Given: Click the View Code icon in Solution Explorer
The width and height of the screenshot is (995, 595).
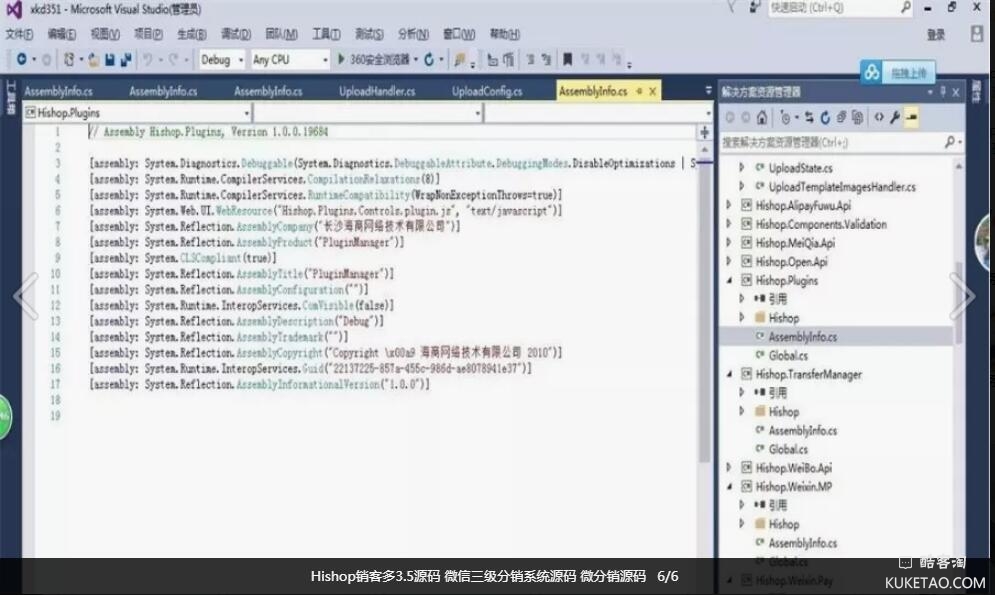Looking at the screenshot, I should [x=879, y=117].
